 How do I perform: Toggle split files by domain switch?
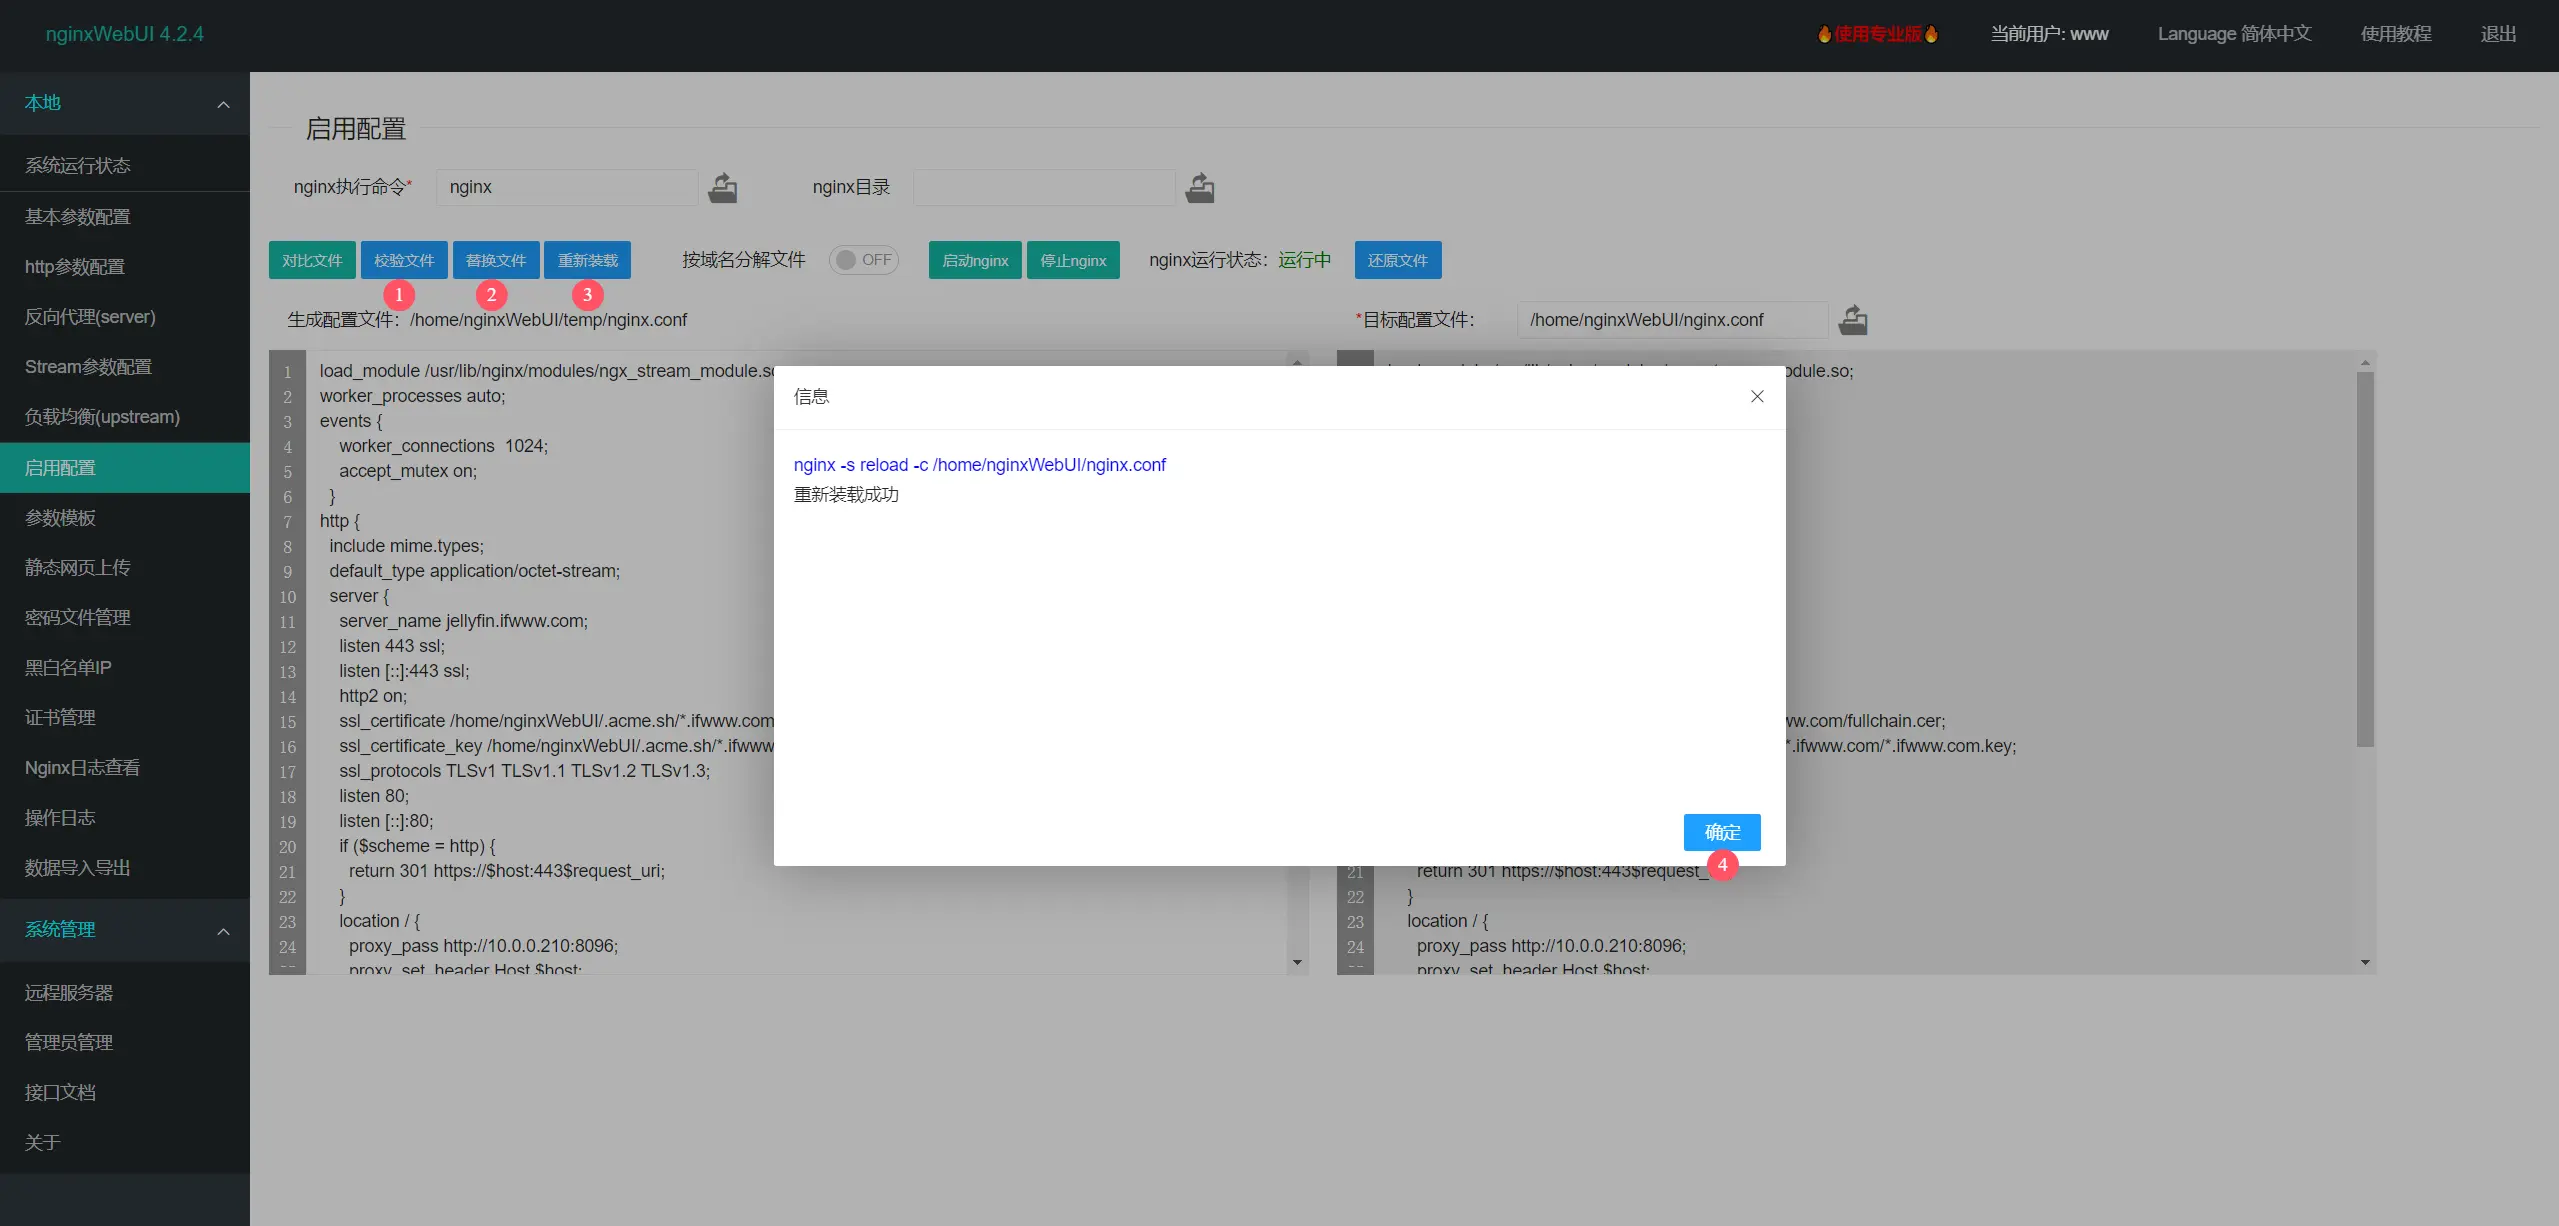[x=864, y=260]
